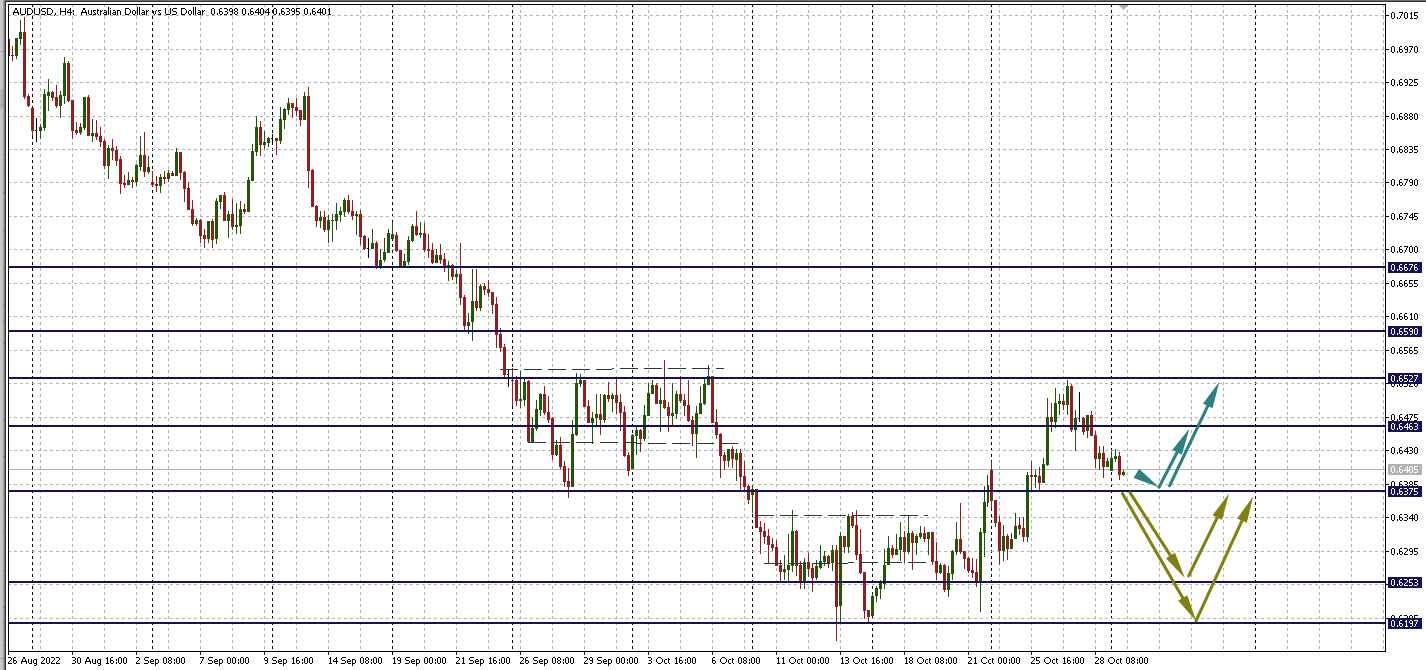Click the 0.6590 price level label
Viewport: 1426px width, 670px height.
click(x=1403, y=331)
